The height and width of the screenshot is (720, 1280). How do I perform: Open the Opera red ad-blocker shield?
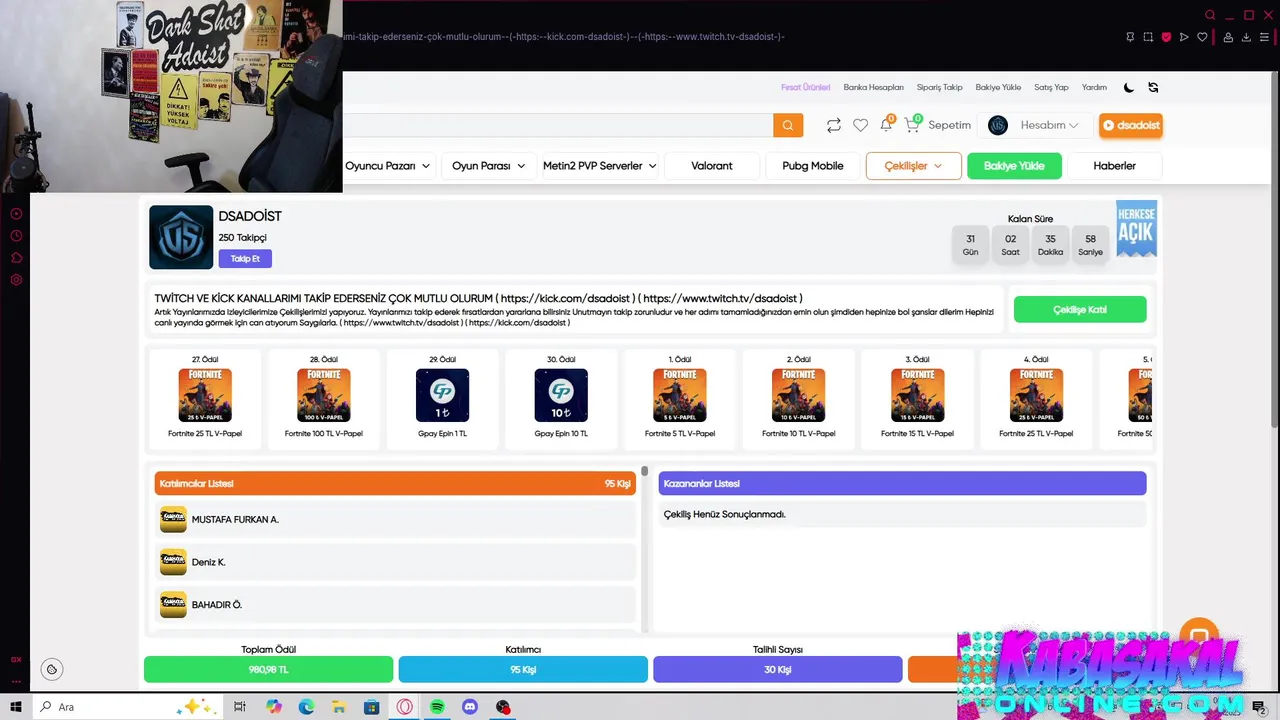[x=1166, y=37]
